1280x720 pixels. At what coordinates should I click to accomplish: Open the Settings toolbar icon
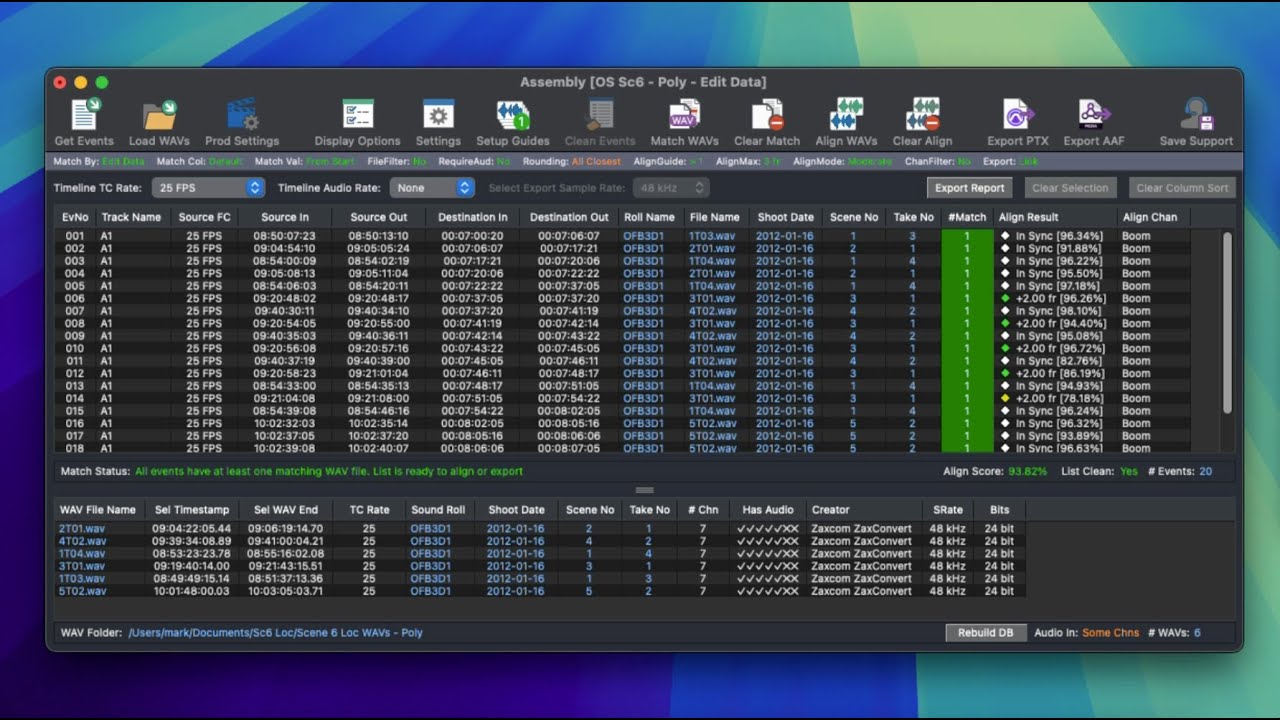[438, 115]
